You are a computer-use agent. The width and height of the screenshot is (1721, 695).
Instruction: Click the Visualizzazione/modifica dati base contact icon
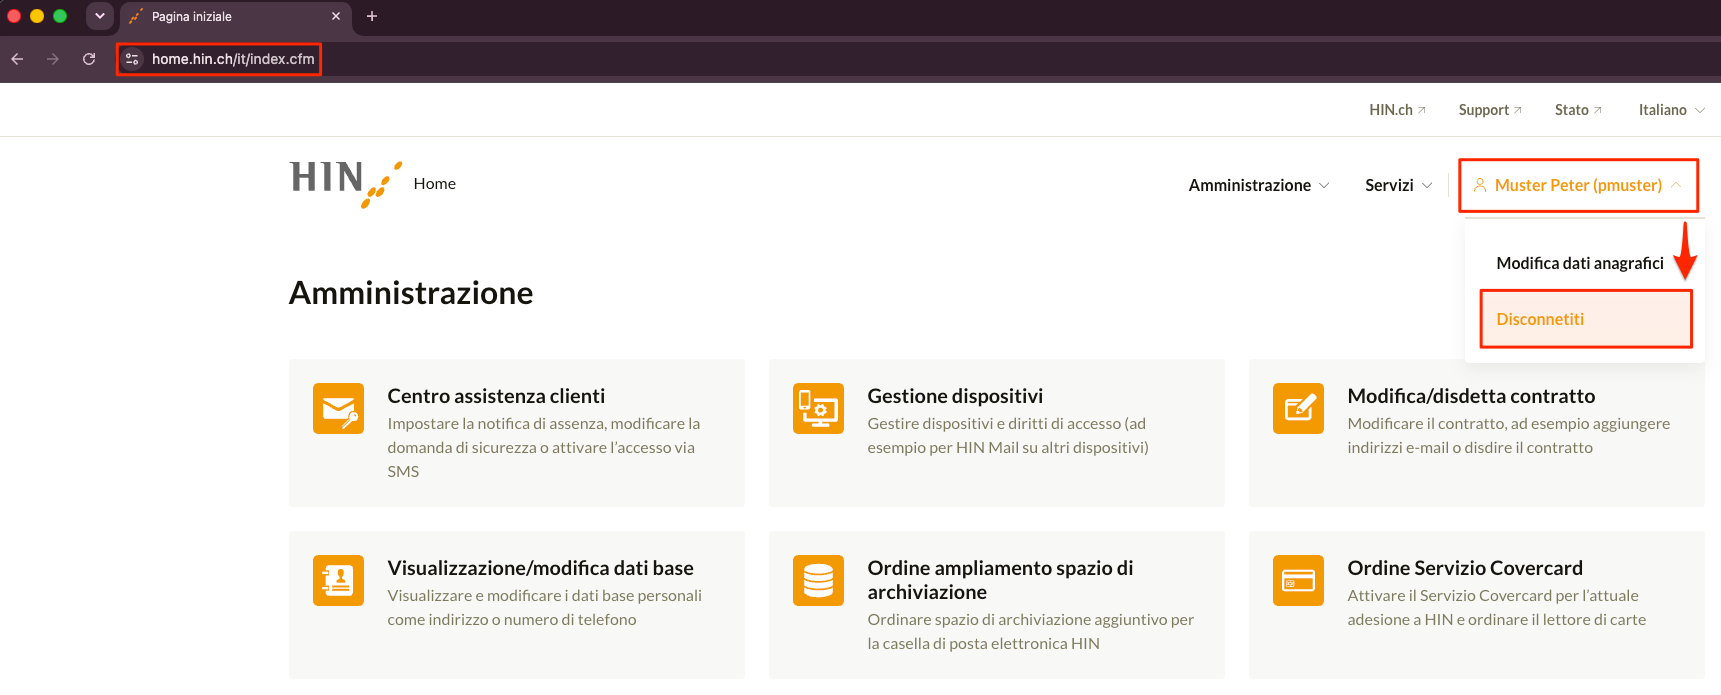(x=338, y=580)
